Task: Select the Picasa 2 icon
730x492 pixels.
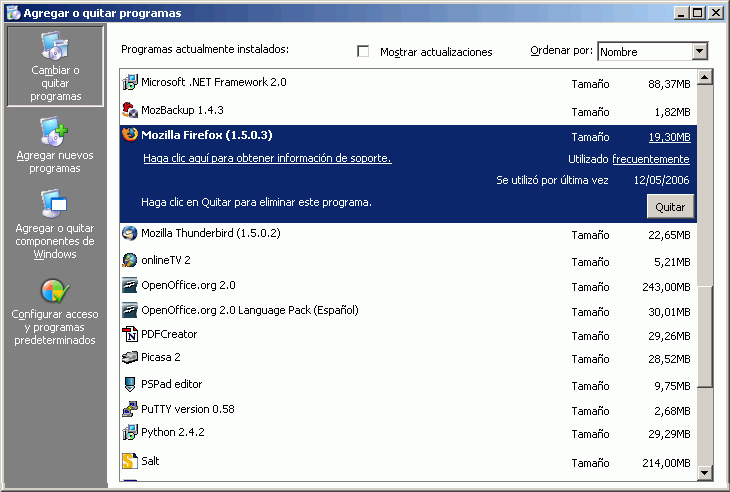Action: (129, 358)
